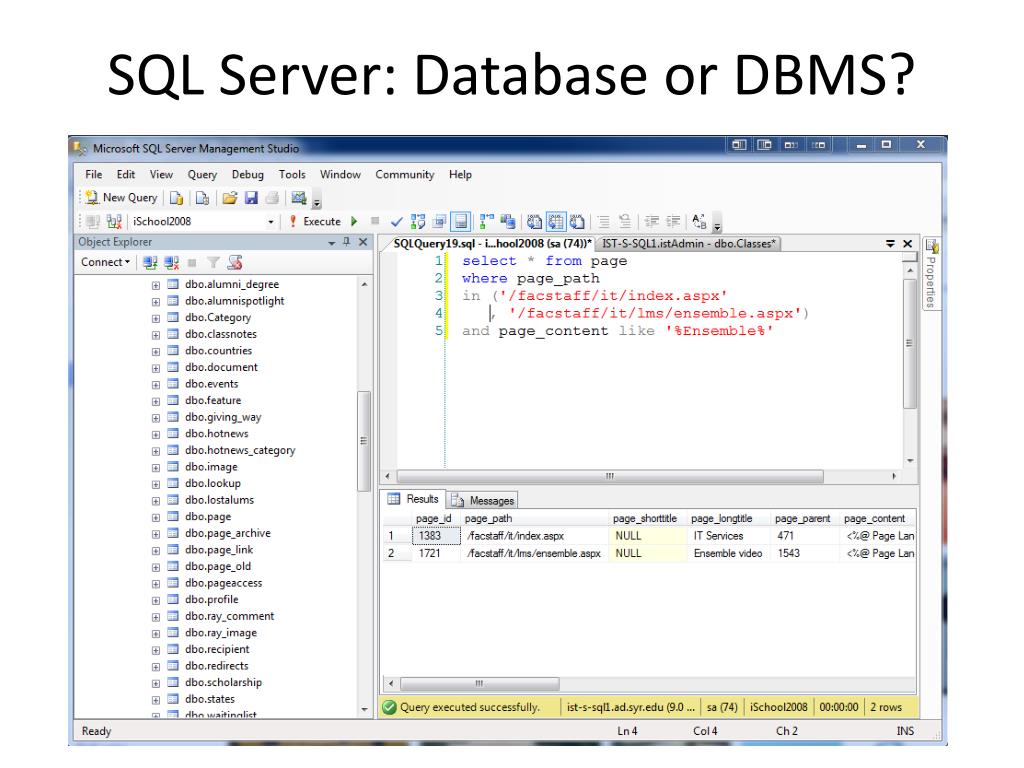Screen dimensions: 1024x768
Task: Click the red script icon in Object Explorer toolbar
Action: coord(235,263)
